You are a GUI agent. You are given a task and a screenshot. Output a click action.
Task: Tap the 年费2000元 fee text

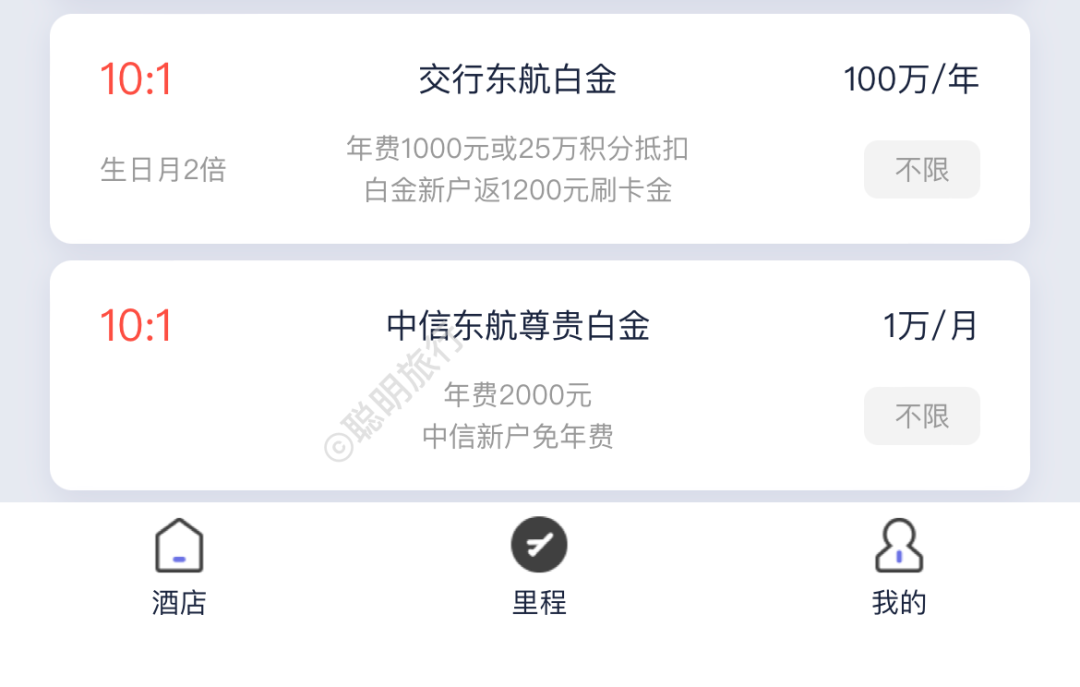(x=517, y=395)
